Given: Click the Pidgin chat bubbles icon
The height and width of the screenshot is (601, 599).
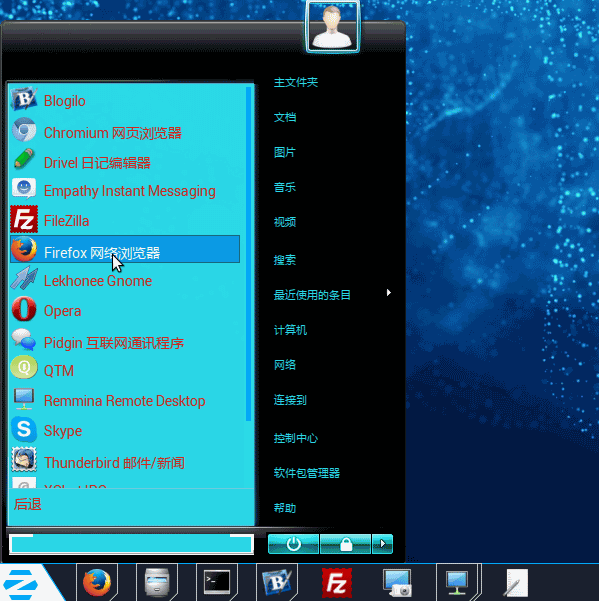Looking at the screenshot, I should pos(24,340).
